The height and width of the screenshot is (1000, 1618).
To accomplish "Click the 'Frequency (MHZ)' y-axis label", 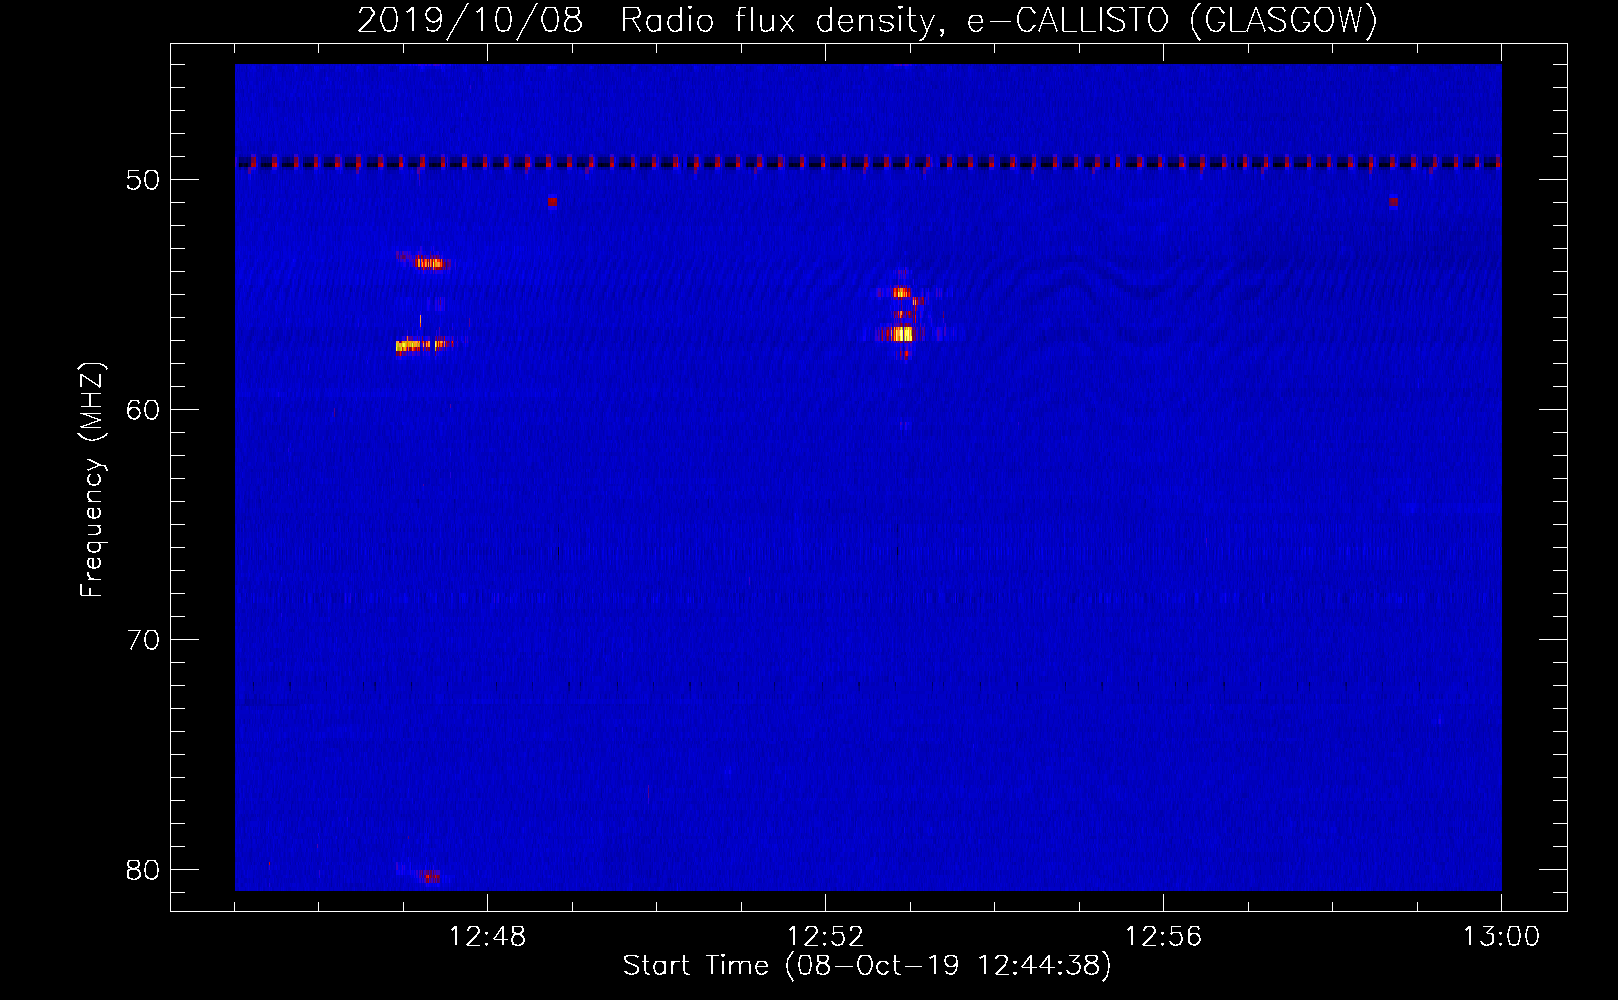I will [92, 480].
